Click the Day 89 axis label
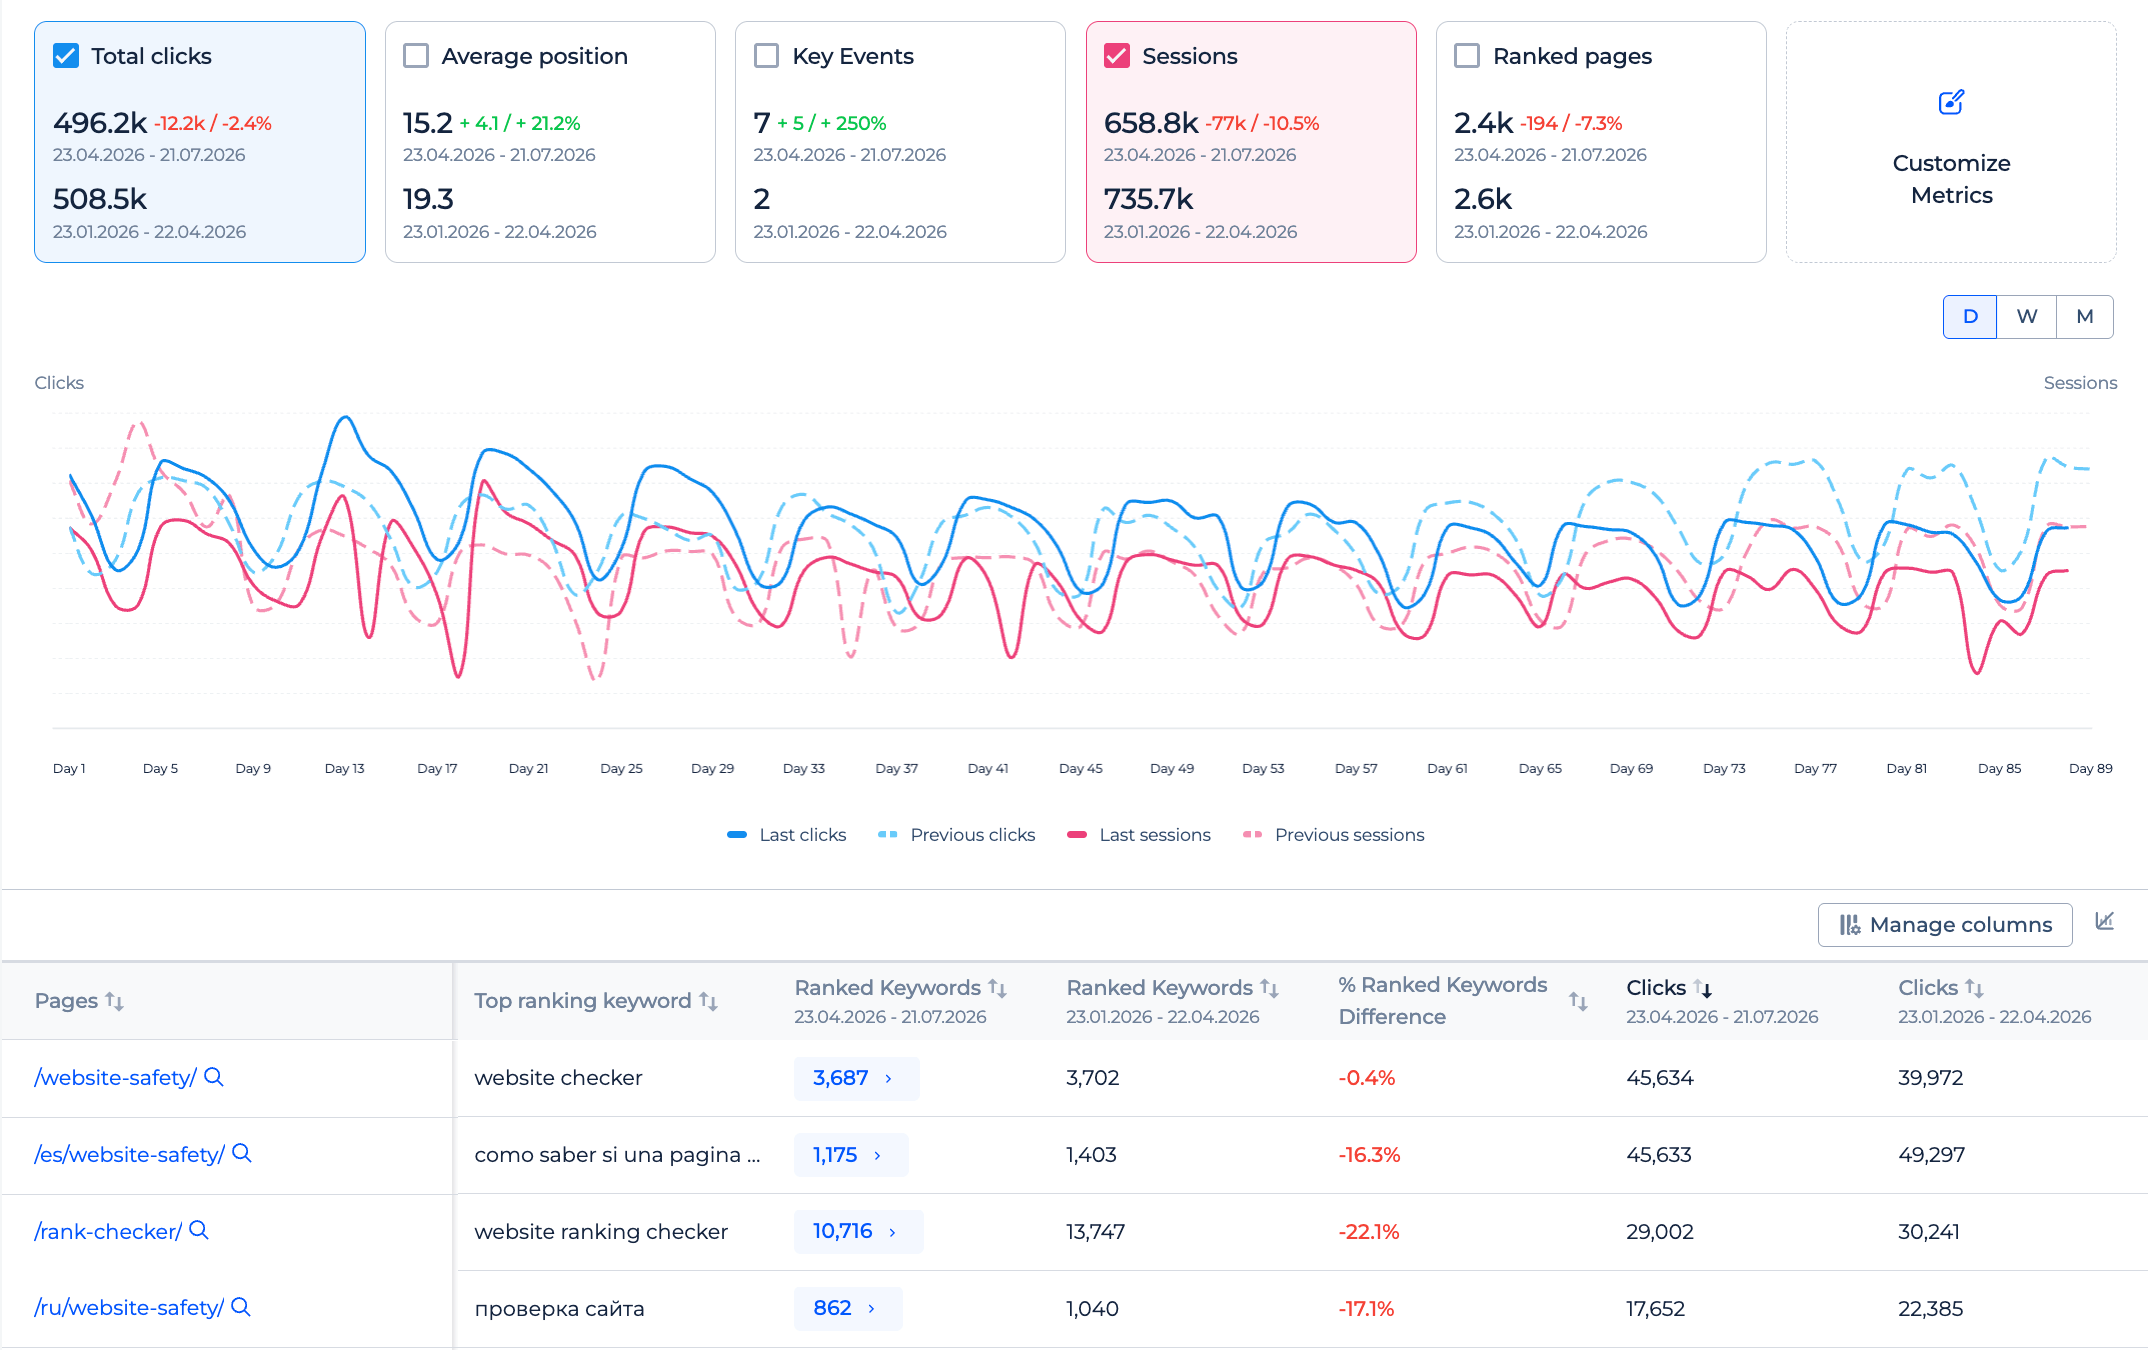The image size is (2148, 1350). tap(2091, 769)
